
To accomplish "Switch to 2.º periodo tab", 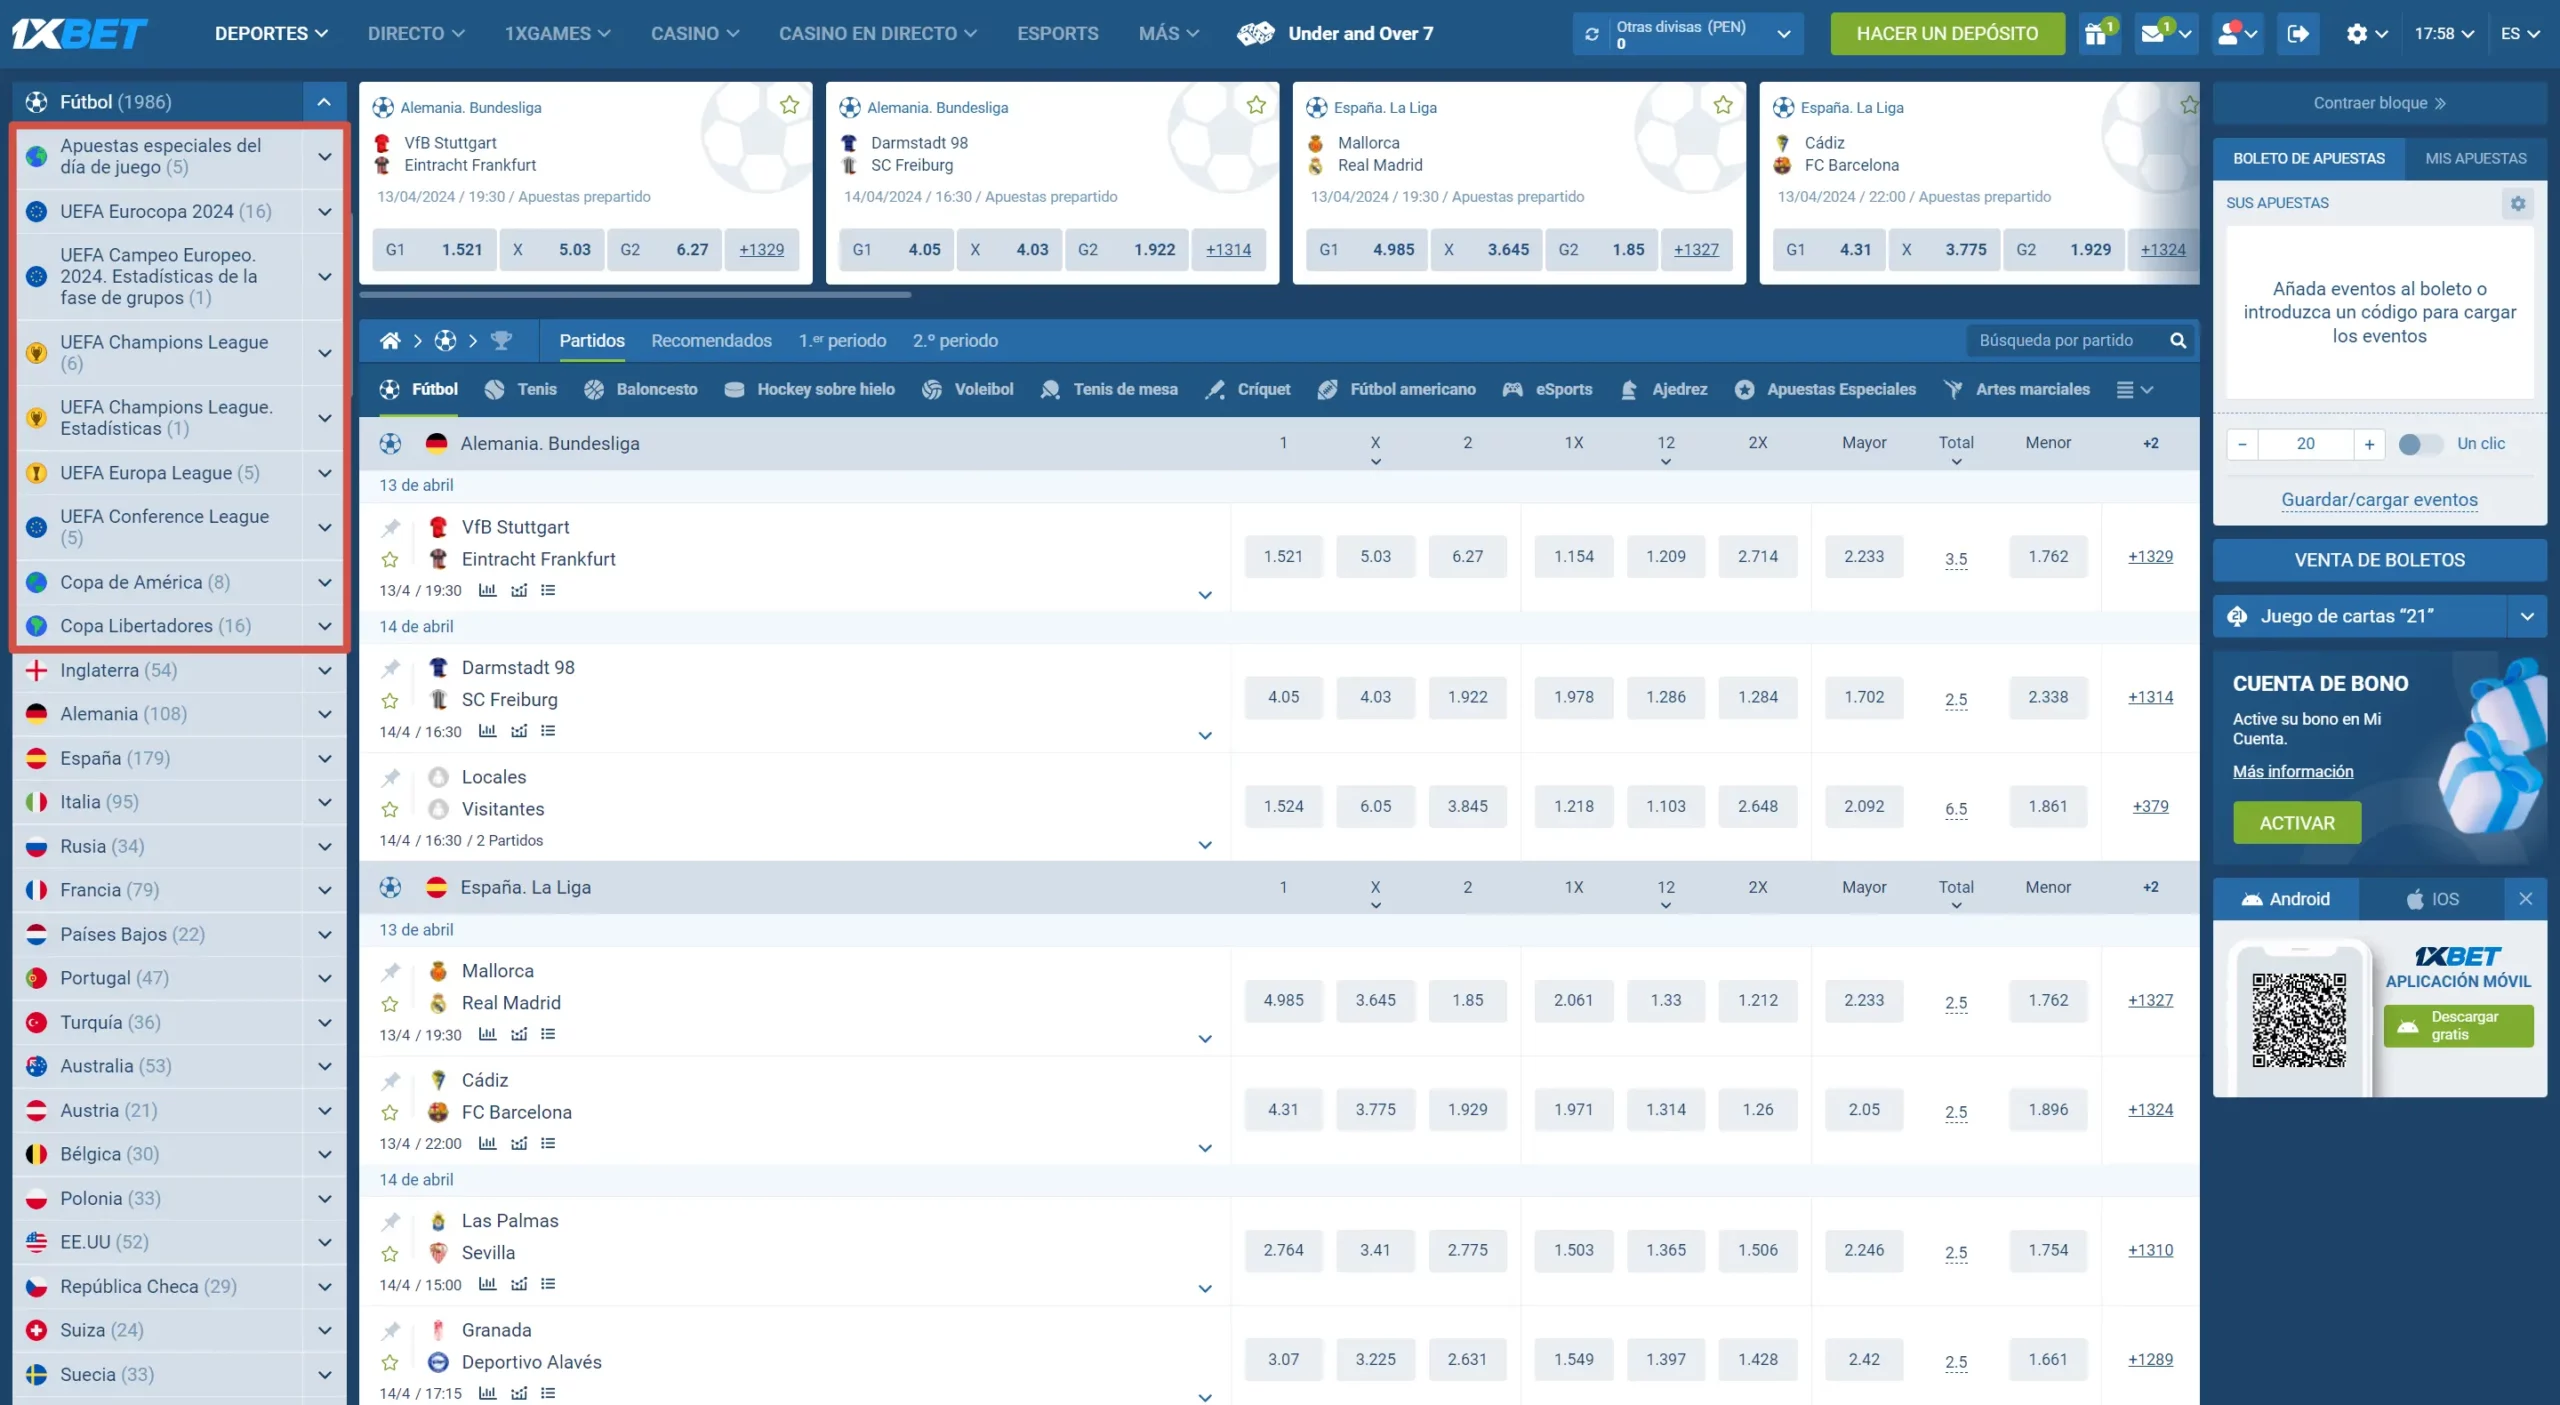I will (955, 341).
